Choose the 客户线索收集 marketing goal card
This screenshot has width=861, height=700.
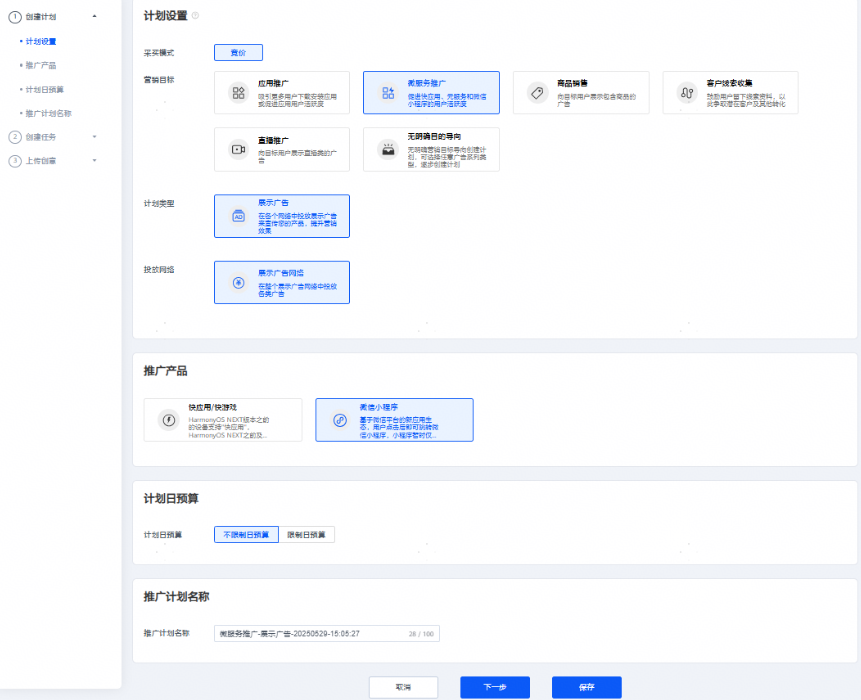pos(730,93)
